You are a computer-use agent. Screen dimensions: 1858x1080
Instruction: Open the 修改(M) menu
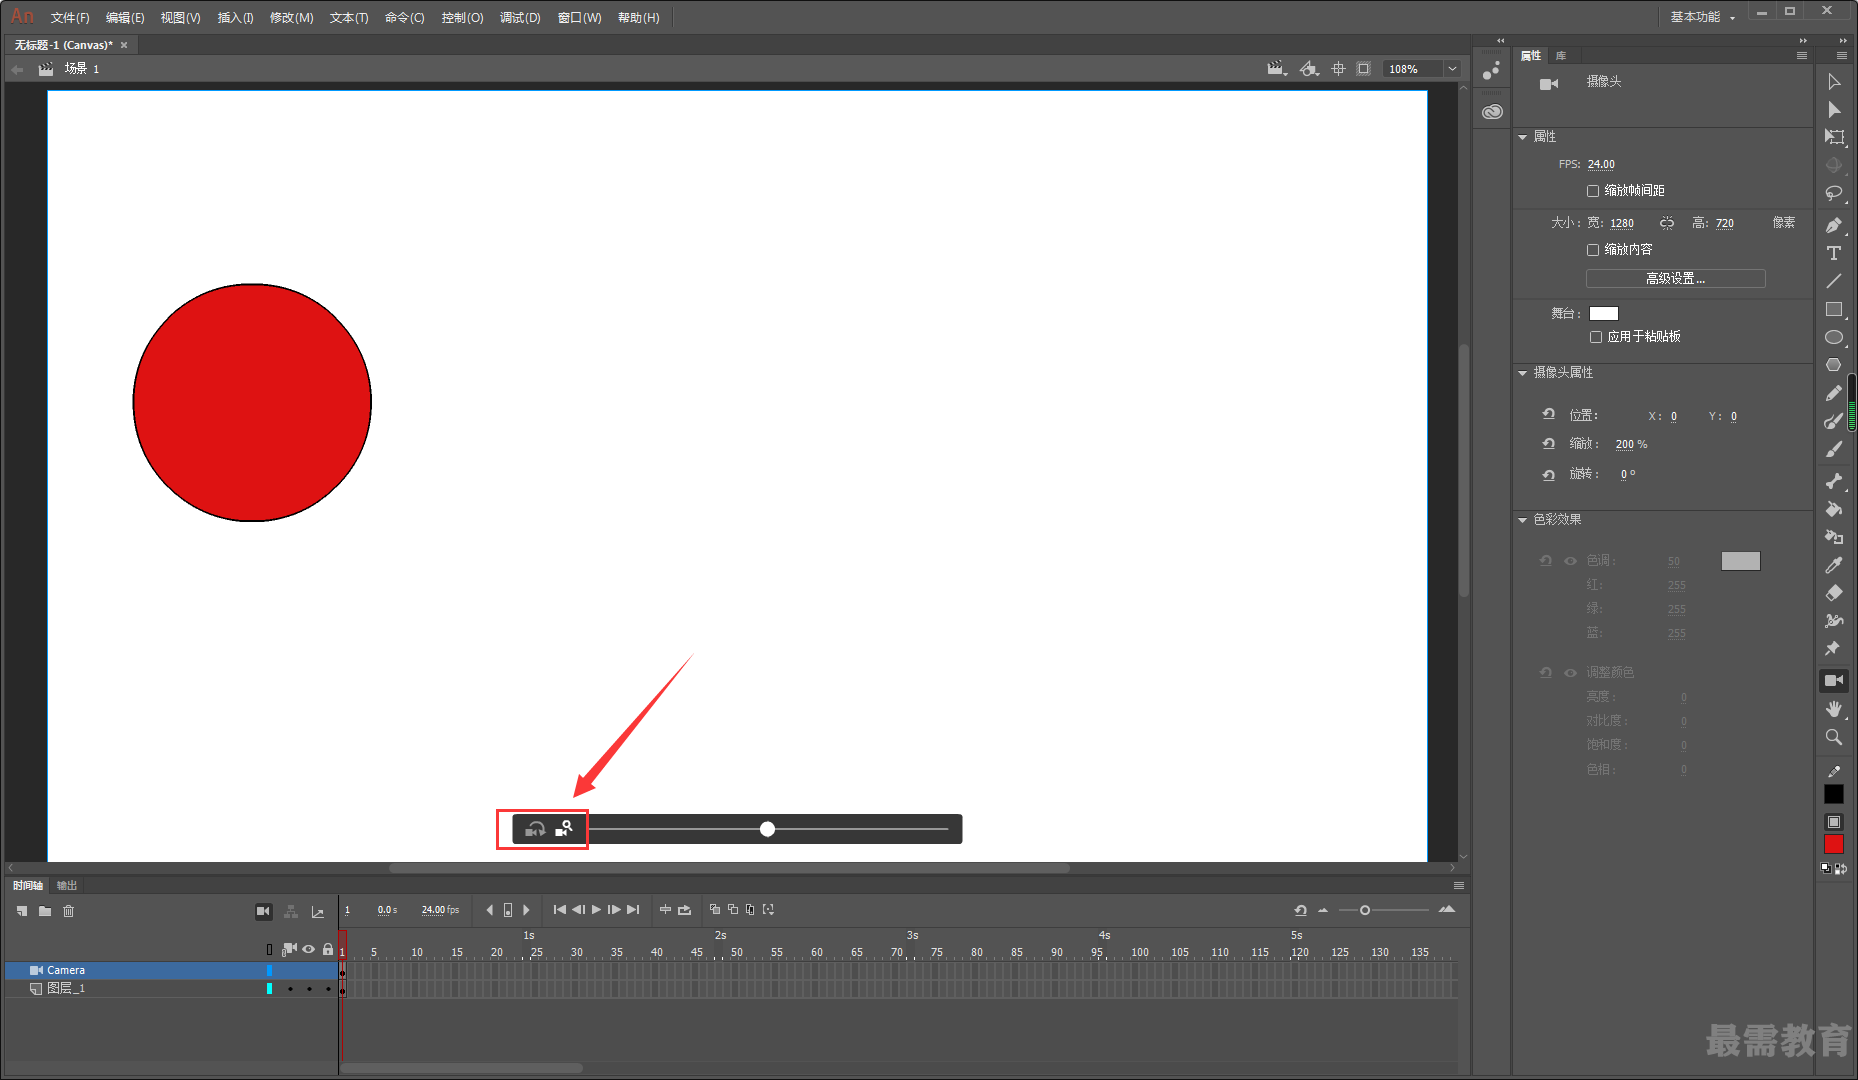[x=291, y=18]
